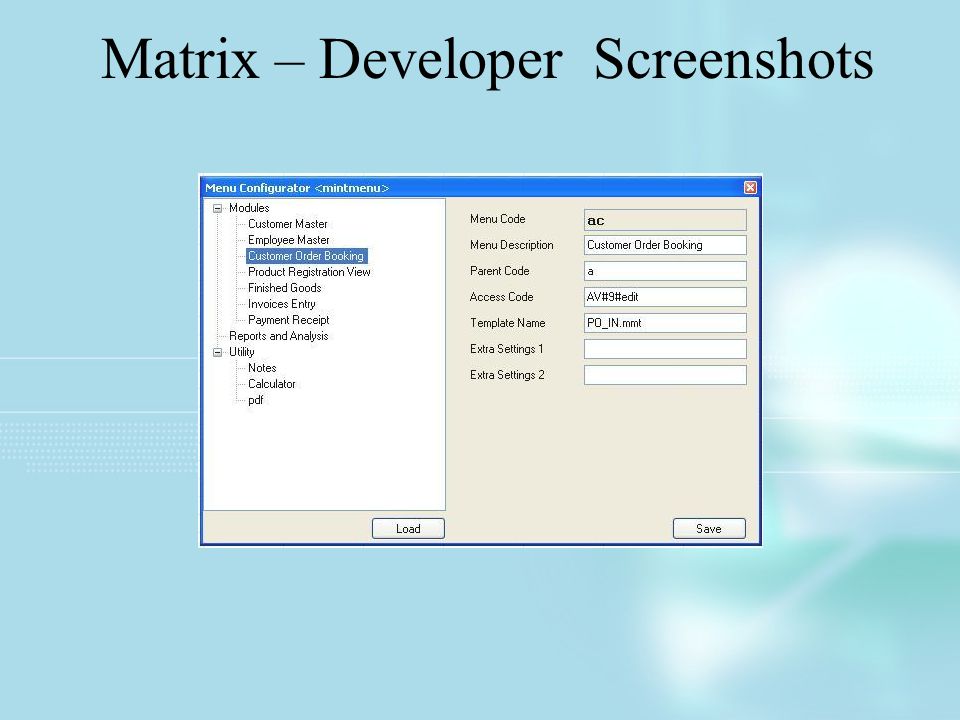This screenshot has width=960, height=720.
Task: Focus the Extra Settings 1 field
Action: click(x=665, y=349)
